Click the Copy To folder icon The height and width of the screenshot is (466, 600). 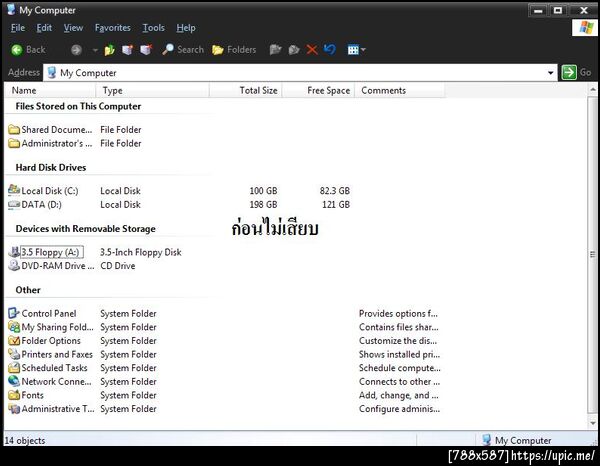click(293, 50)
